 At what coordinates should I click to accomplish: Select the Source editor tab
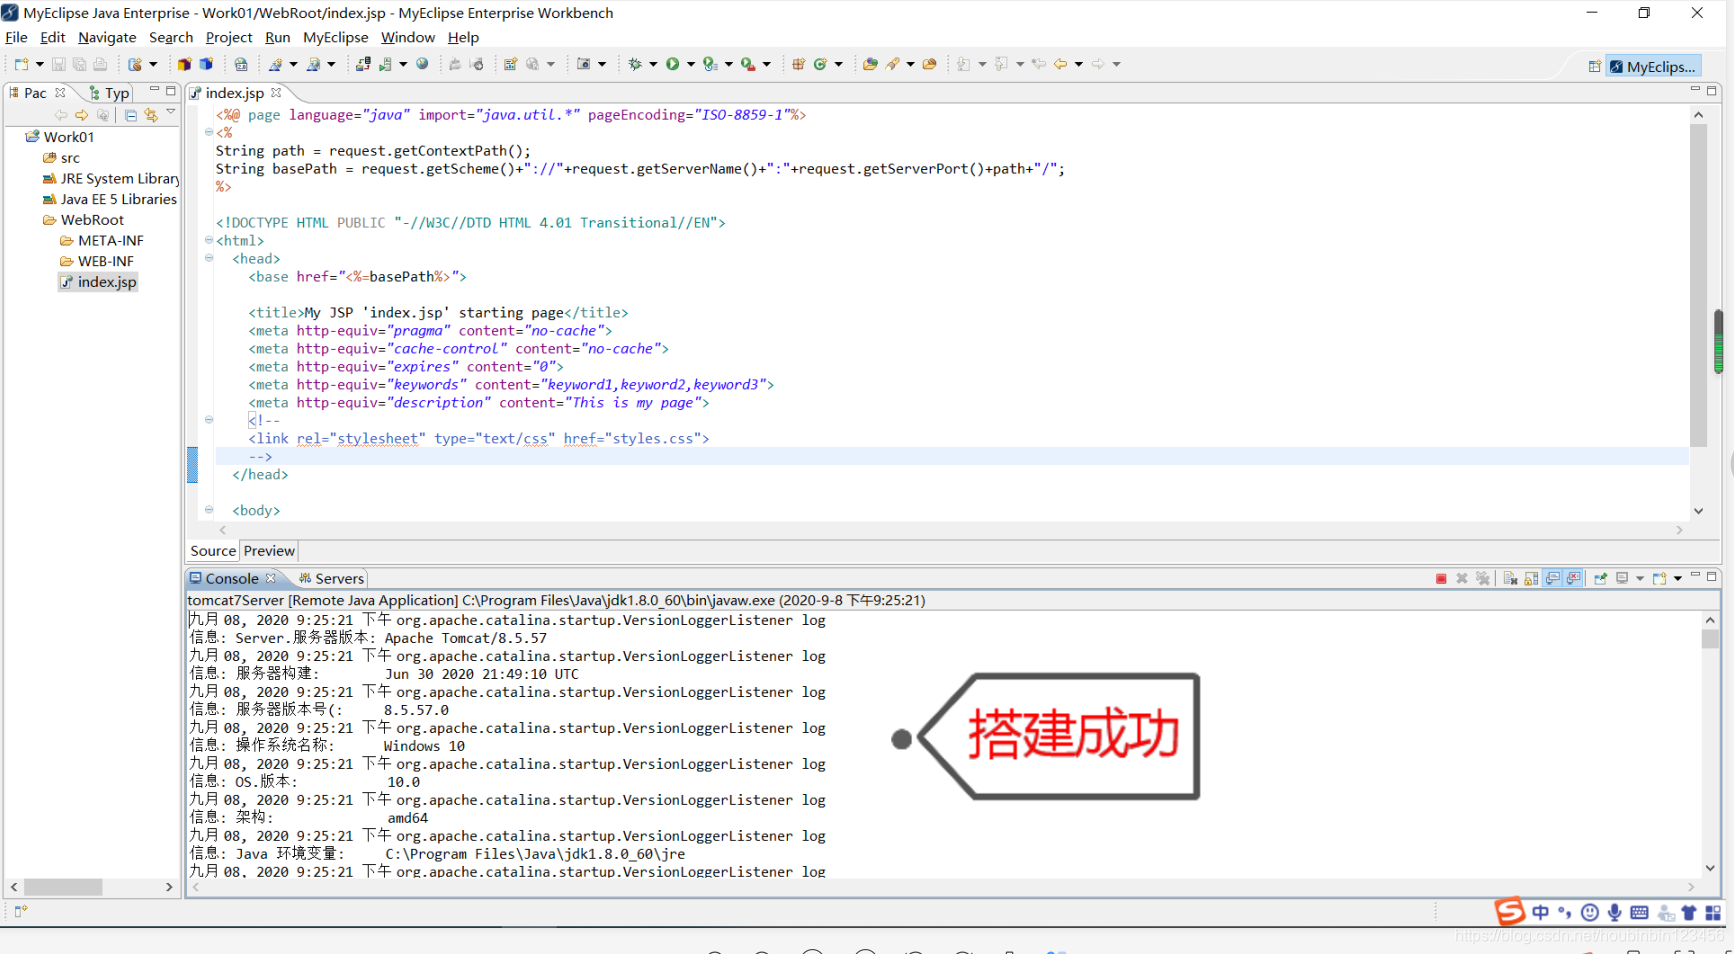pyautogui.click(x=213, y=551)
